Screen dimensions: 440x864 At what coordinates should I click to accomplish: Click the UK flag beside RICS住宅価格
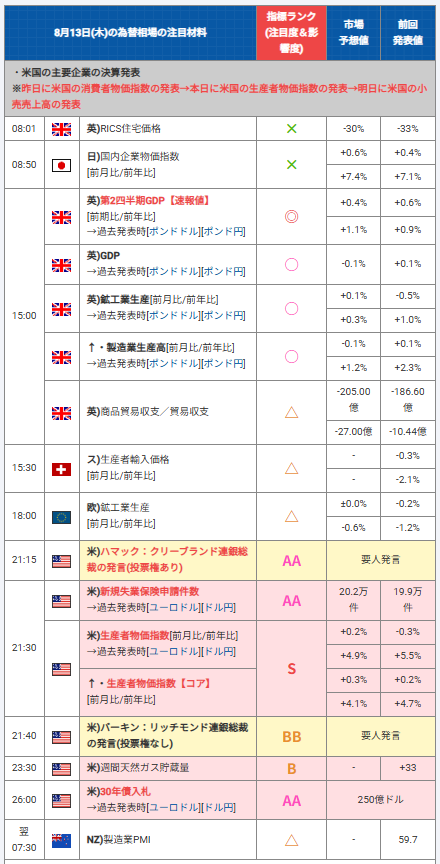pos(61,129)
